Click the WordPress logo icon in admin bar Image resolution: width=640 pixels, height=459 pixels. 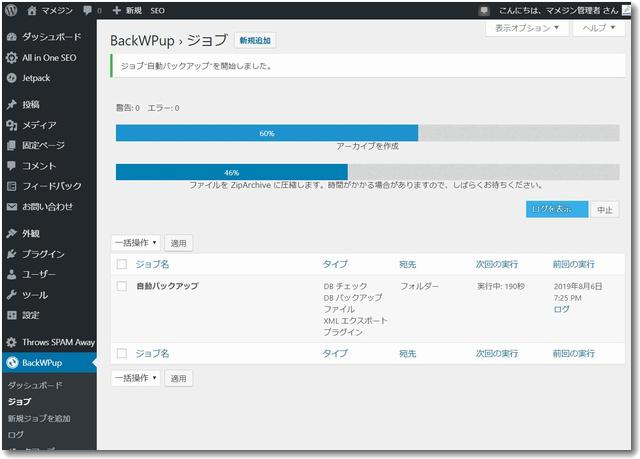[11, 9]
